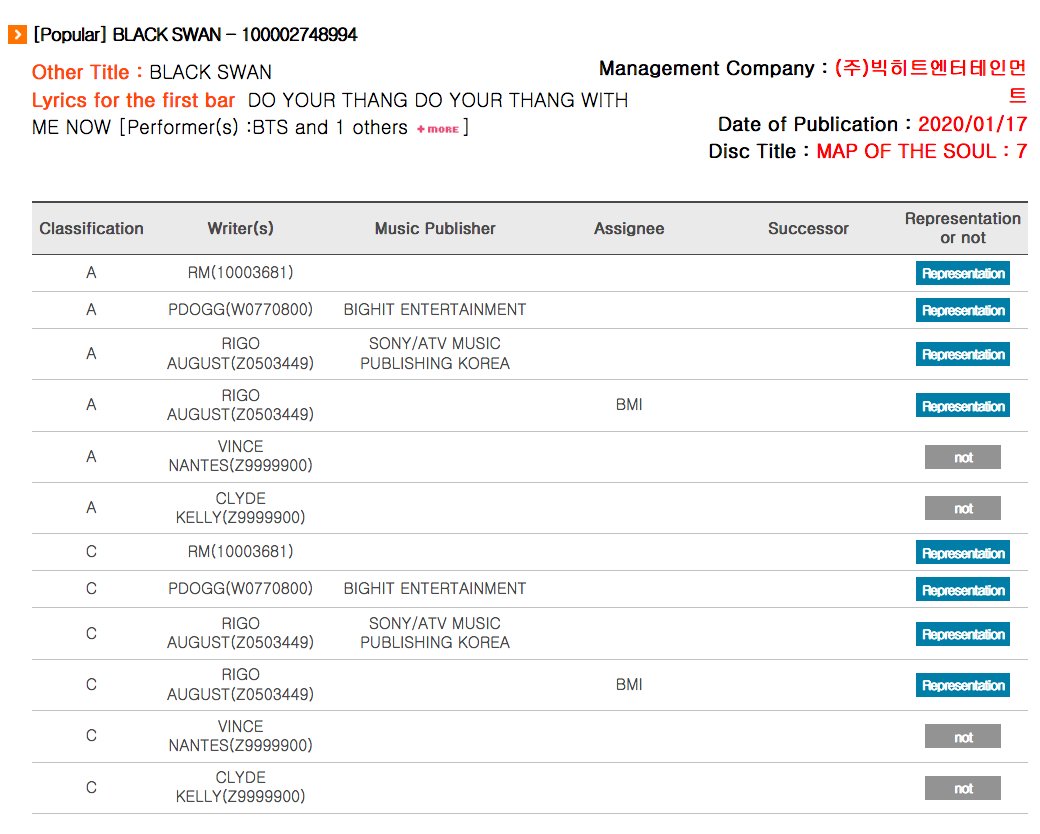Click BIGHIT ENTERTAINMENT publisher in classification A row
Screen dimensions: 1040x834
click(435, 310)
